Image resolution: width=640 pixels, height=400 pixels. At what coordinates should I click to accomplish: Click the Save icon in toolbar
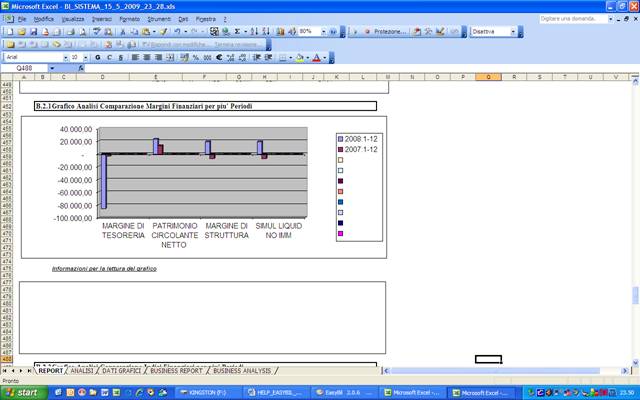[32, 32]
